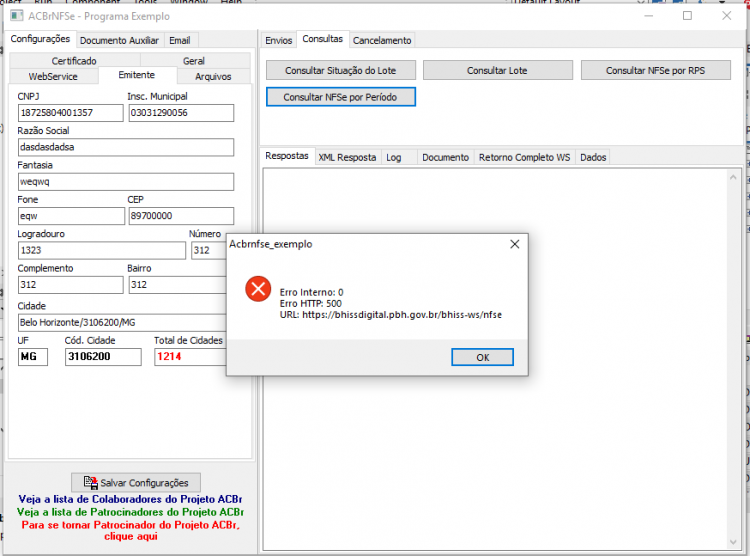750x556 pixels.
Task: Open the Cancelamento tab
Action: click(382, 41)
